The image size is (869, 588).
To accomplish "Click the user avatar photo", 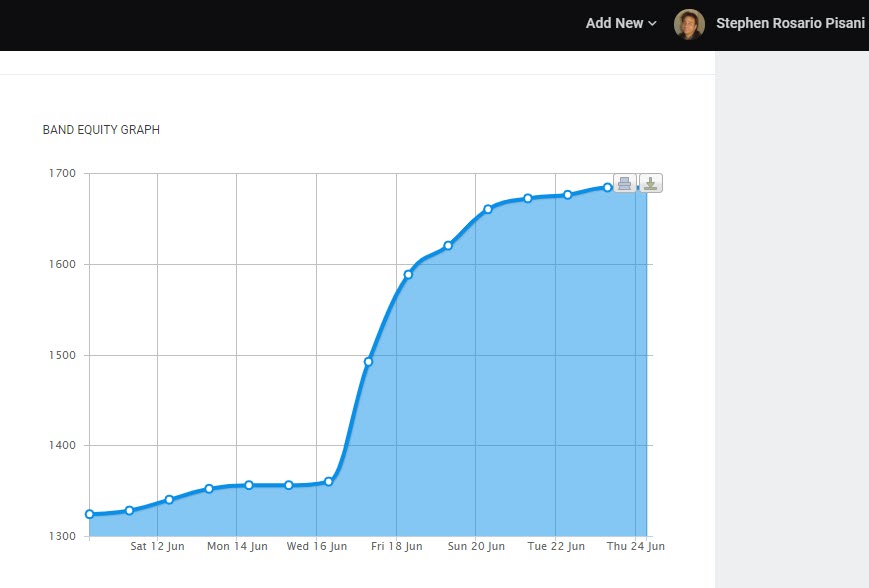I will 689,24.
